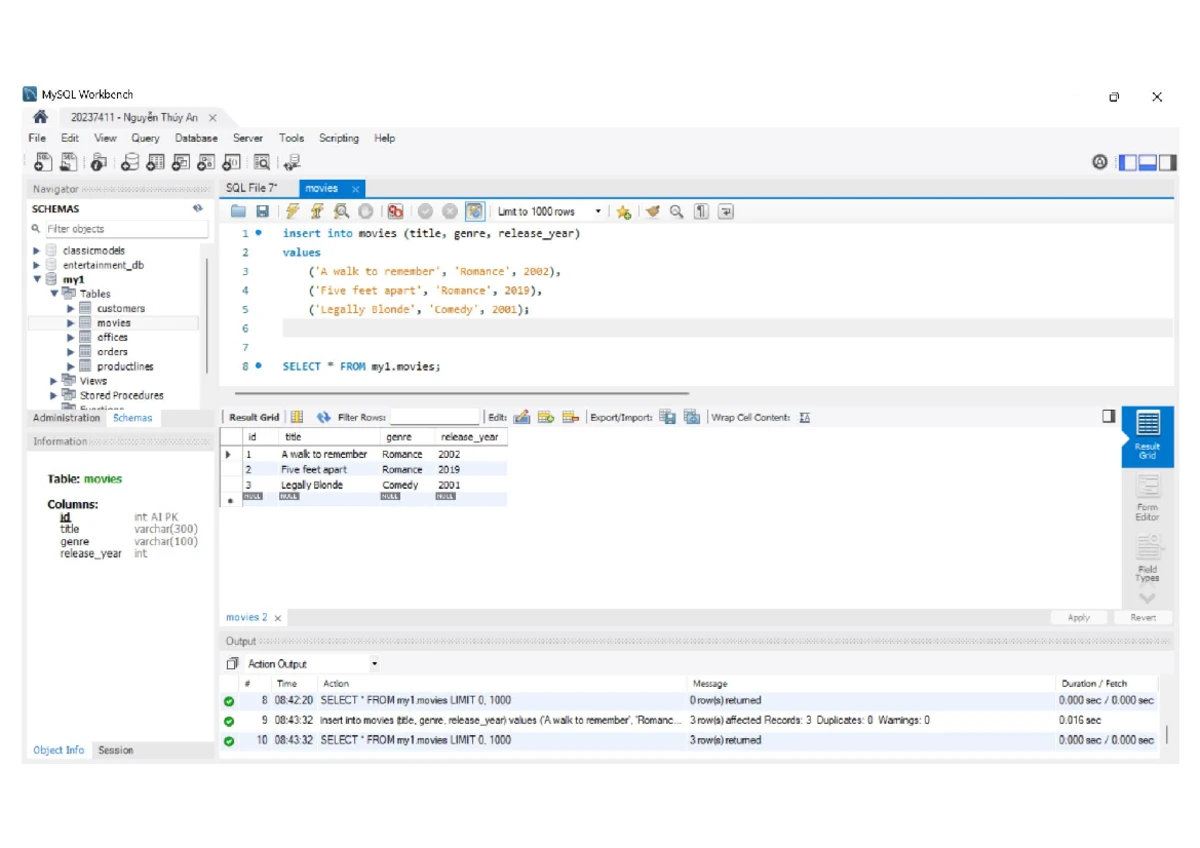Image resolution: width=1200 pixels, height=848 pixels.
Task: Create a new function icon
Action: click(231, 162)
